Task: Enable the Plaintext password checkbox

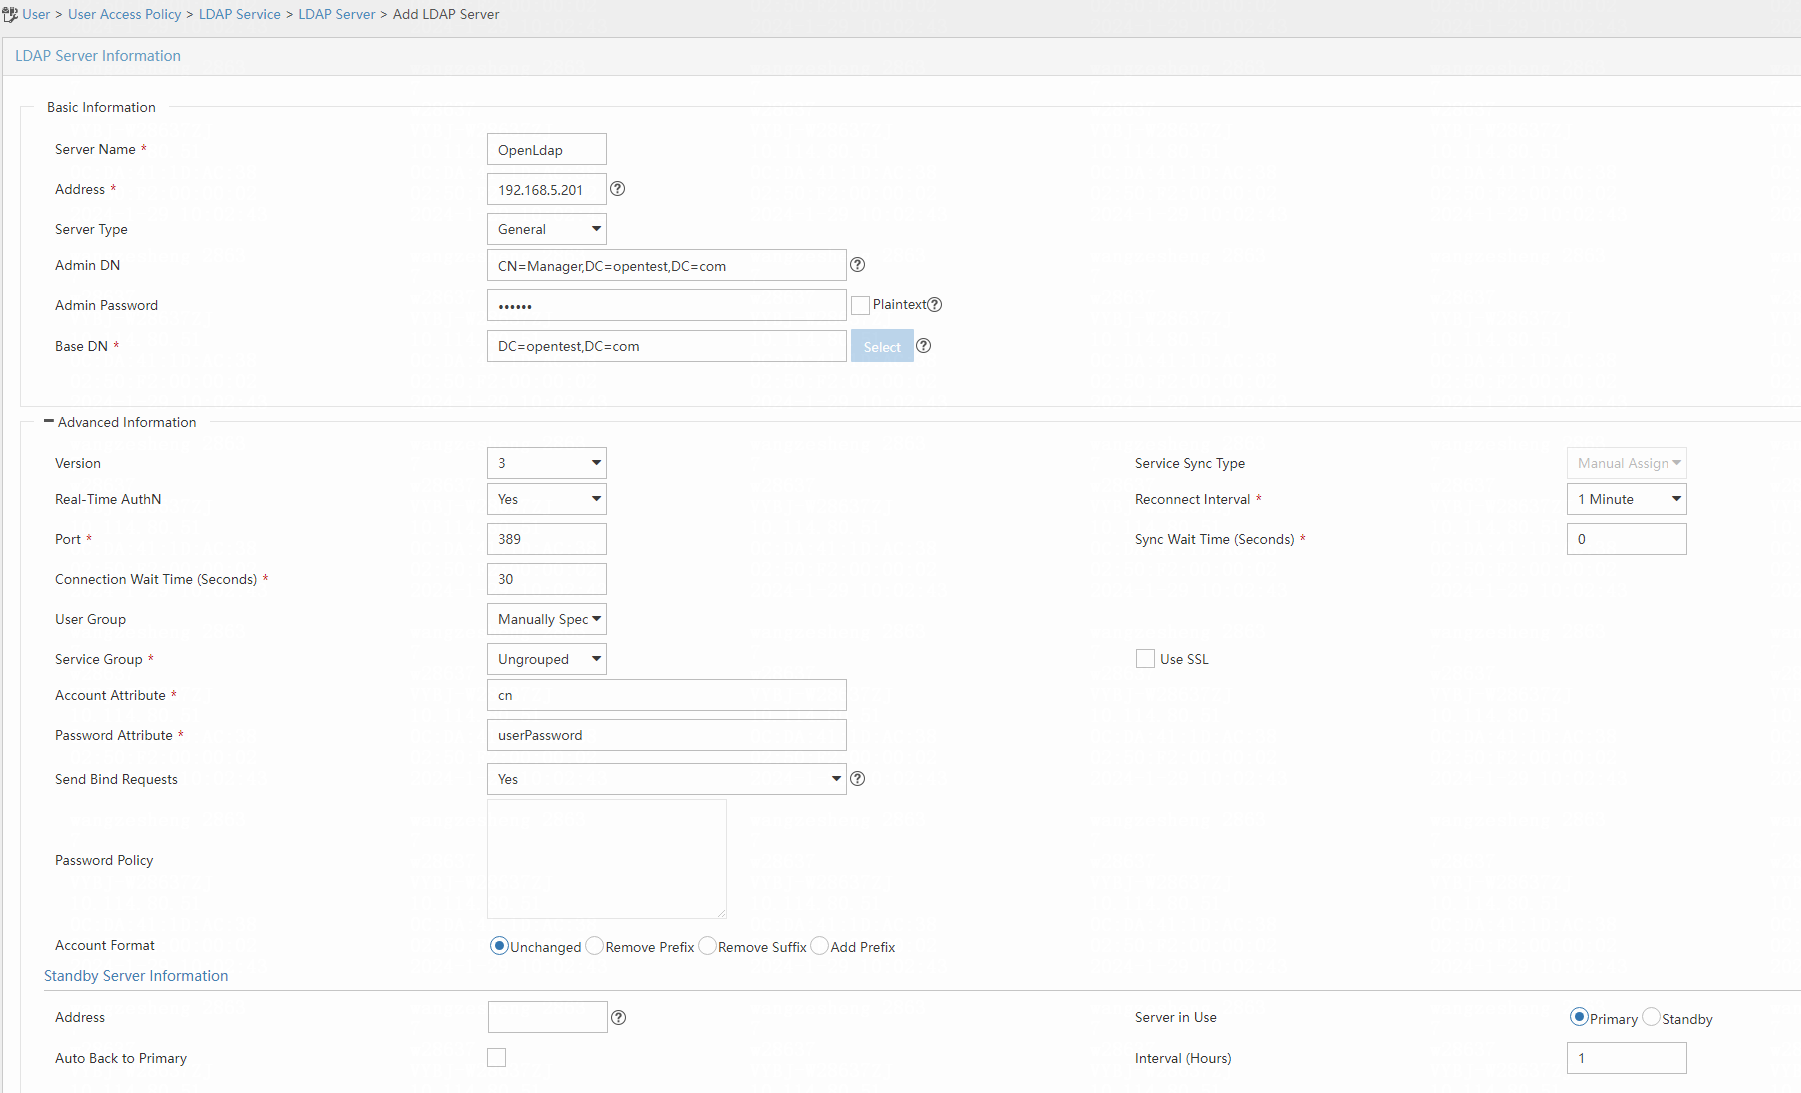Action: click(x=860, y=306)
